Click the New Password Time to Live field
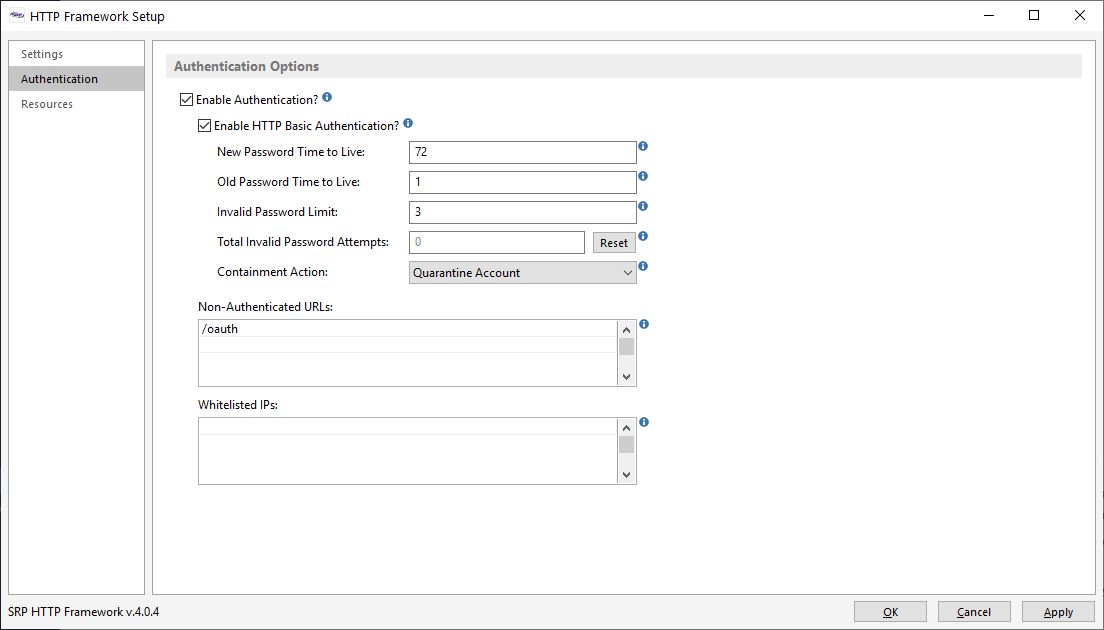Image resolution: width=1104 pixels, height=630 pixels. [x=522, y=152]
